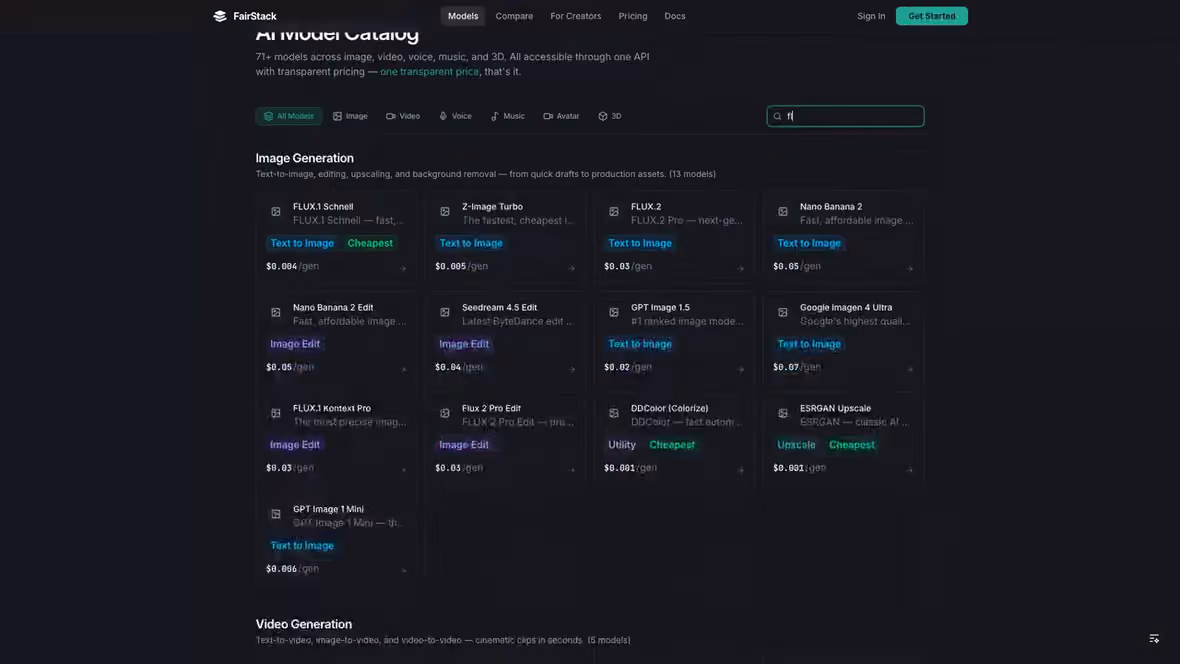Click the Image Generation section heading
This screenshot has width=1180, height=664.
pos(305,158)
